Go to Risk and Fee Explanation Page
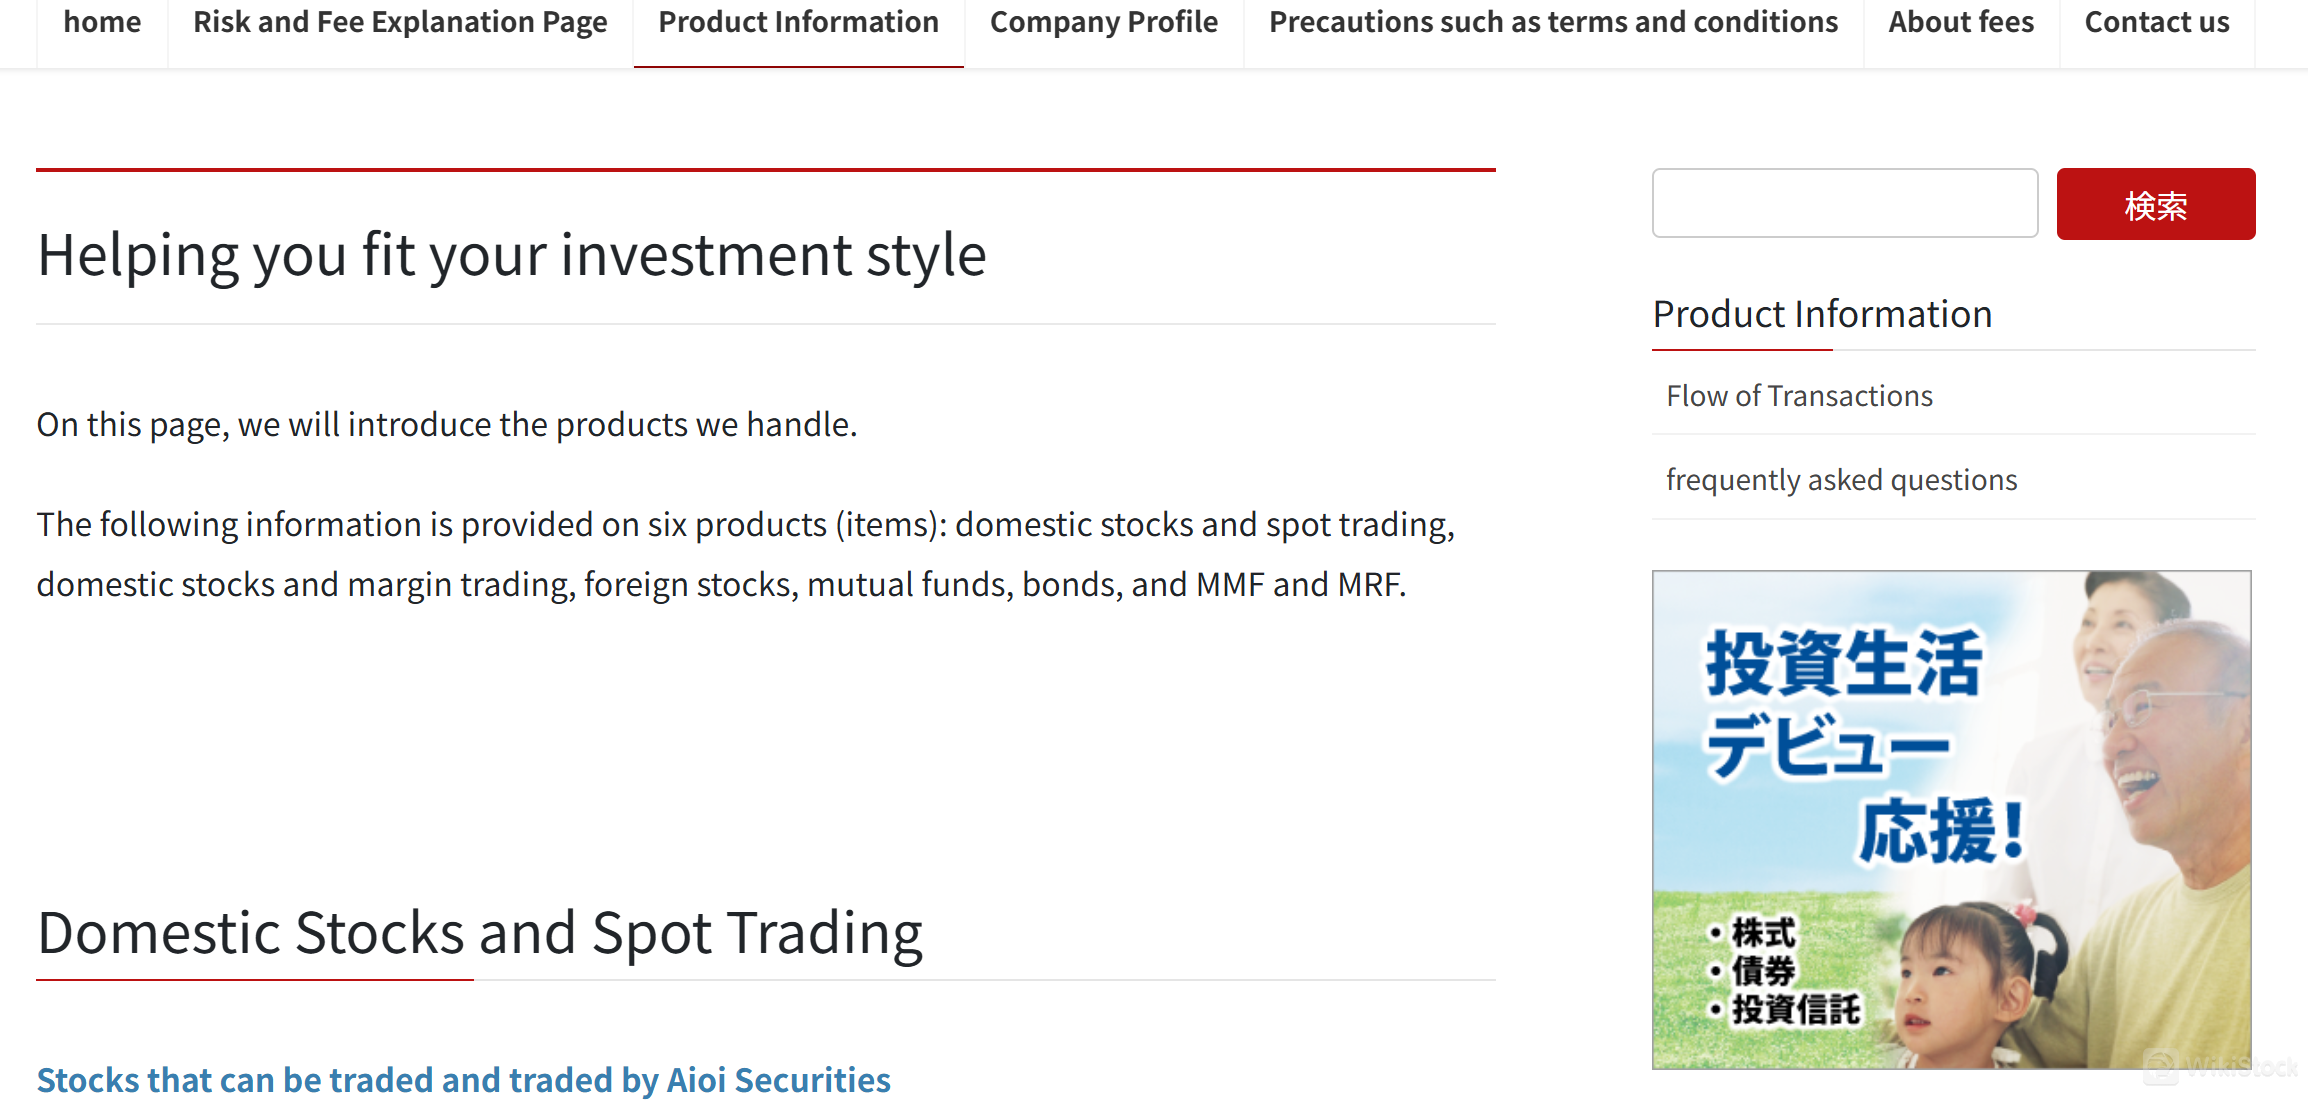The width and height of the screenshot is (2308, 1102). point(400,23)
